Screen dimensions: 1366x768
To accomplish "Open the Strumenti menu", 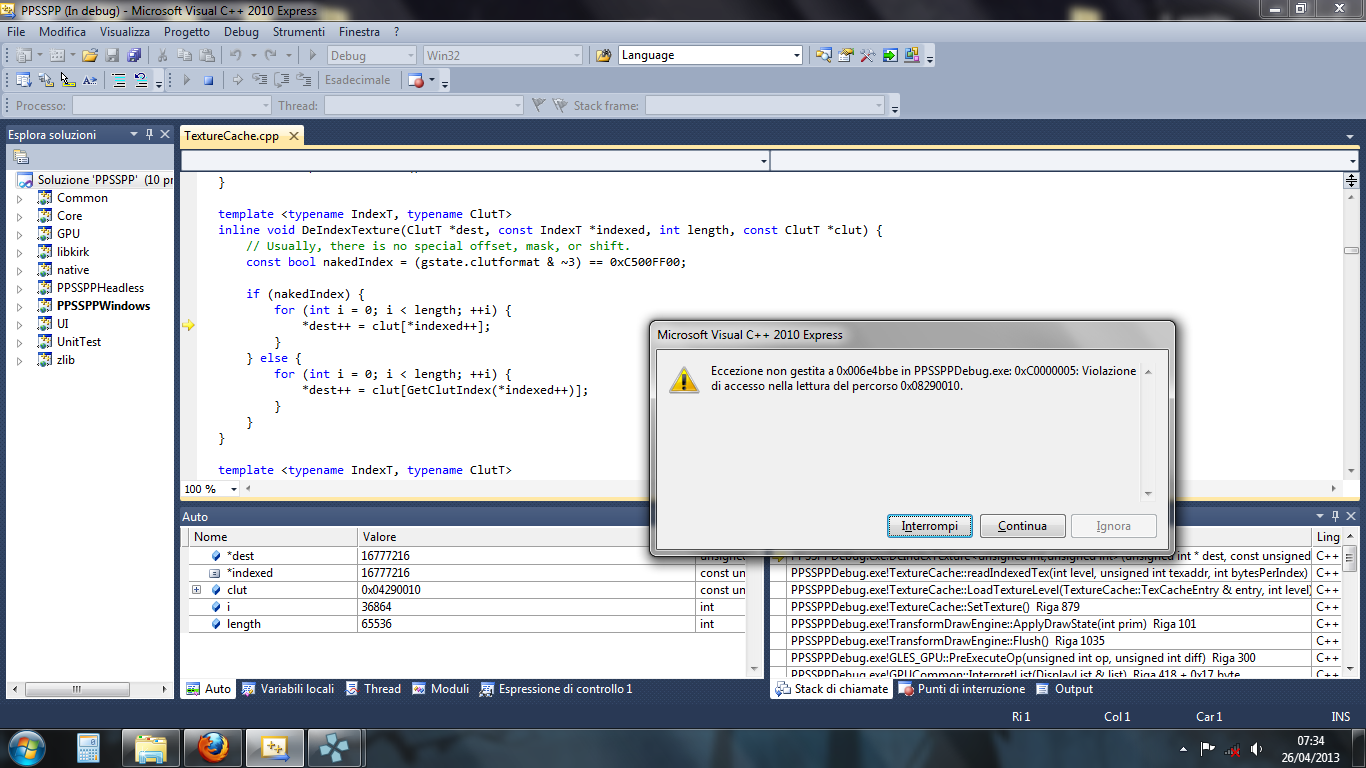I will (x=298, y=32).
